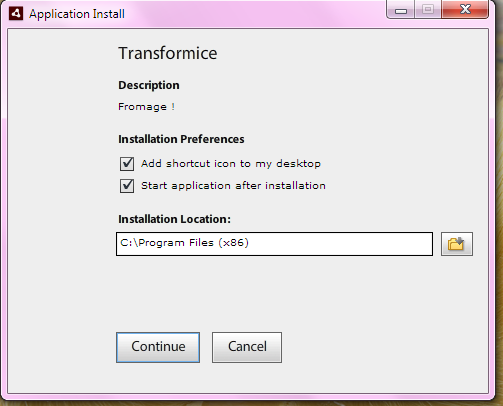503x406 pixels.
Task: Close the Application Install window
Action: click(465, 9)
